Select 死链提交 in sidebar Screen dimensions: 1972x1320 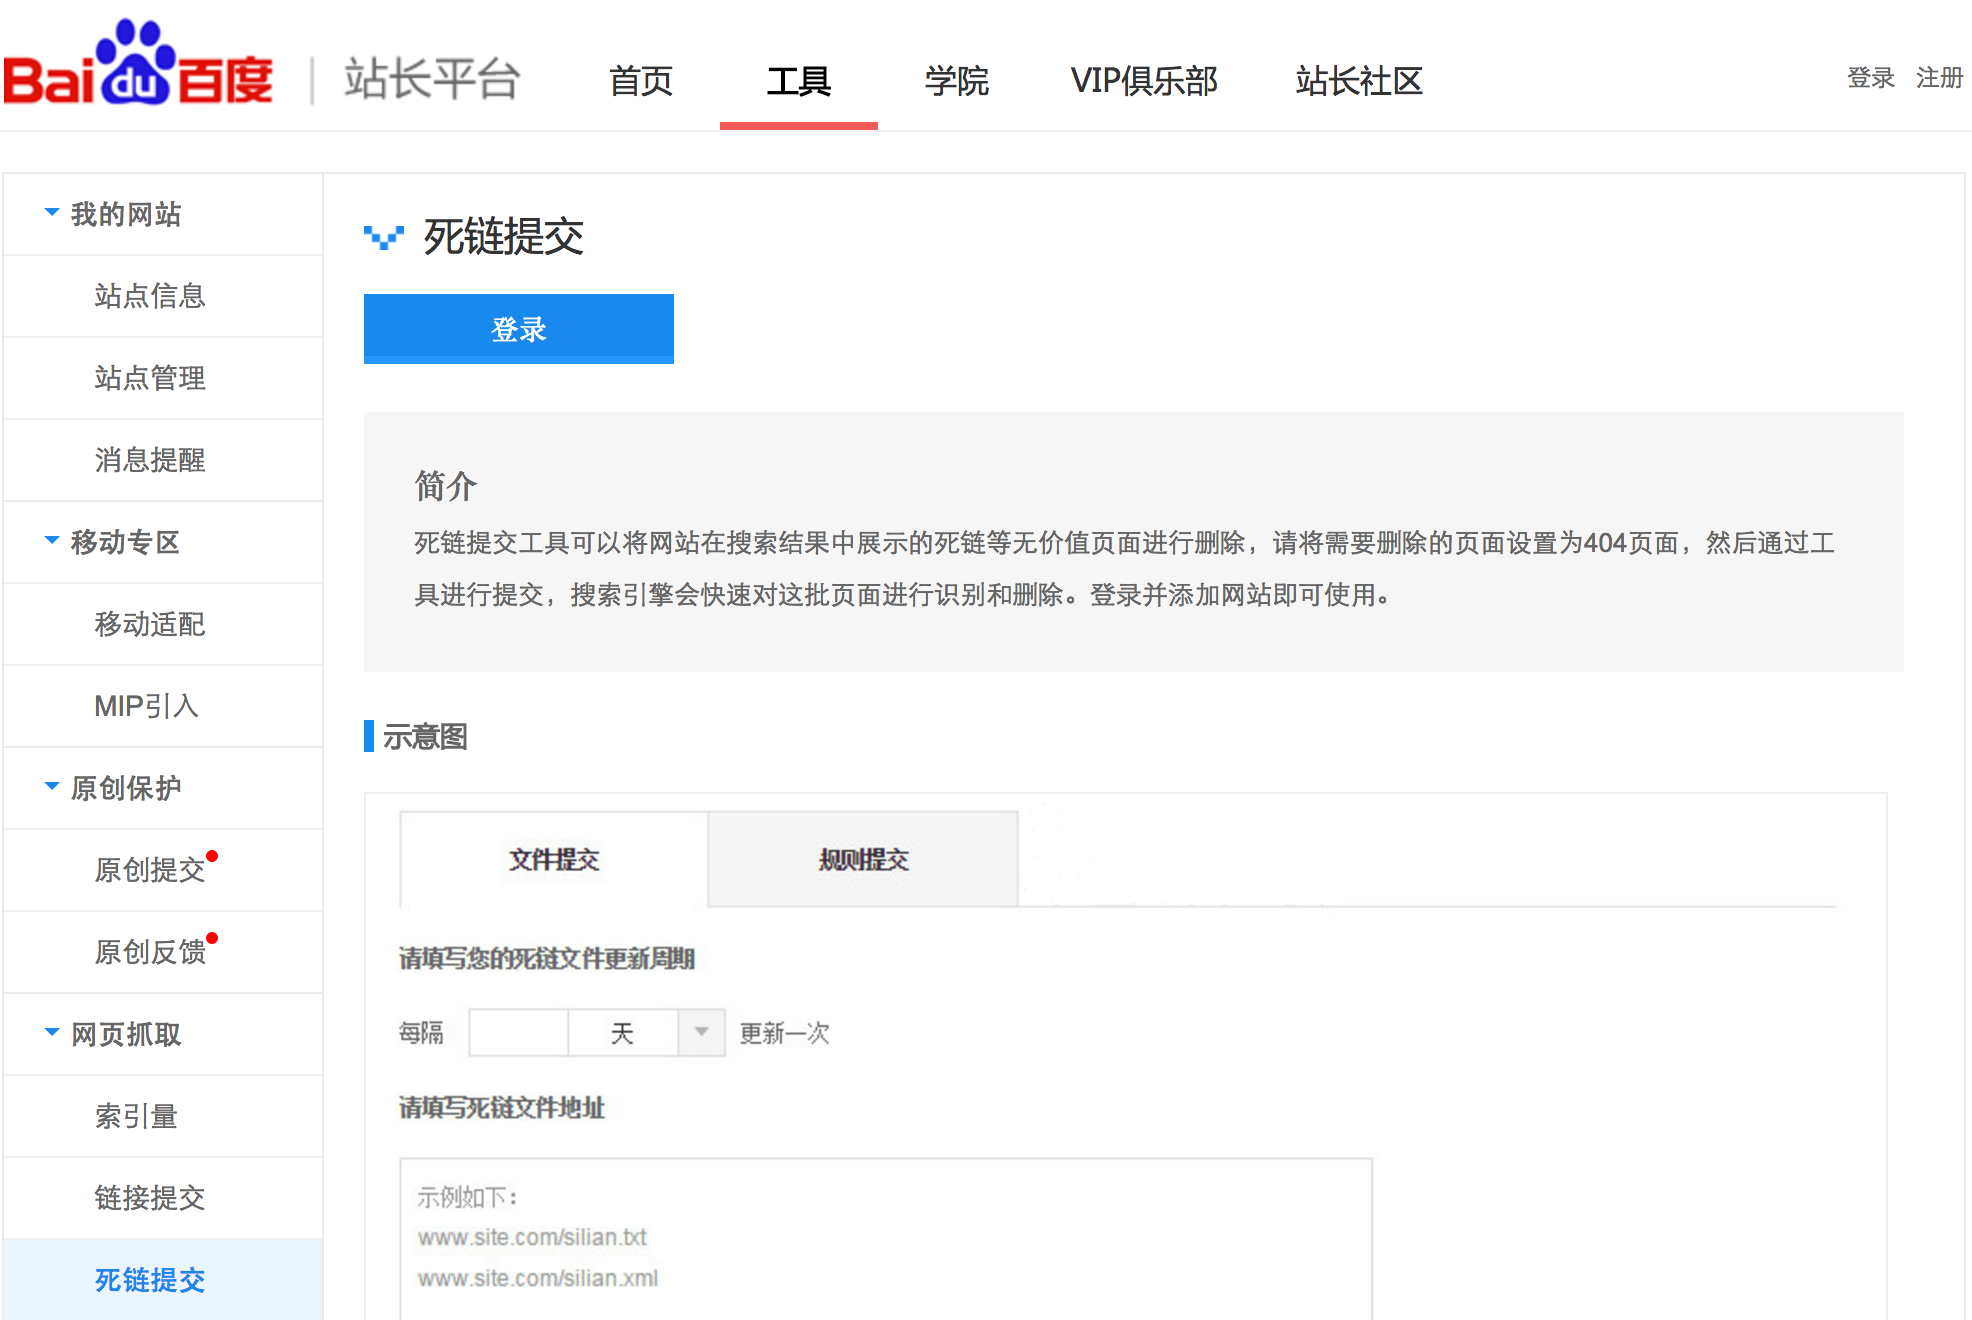(163, 1280)
